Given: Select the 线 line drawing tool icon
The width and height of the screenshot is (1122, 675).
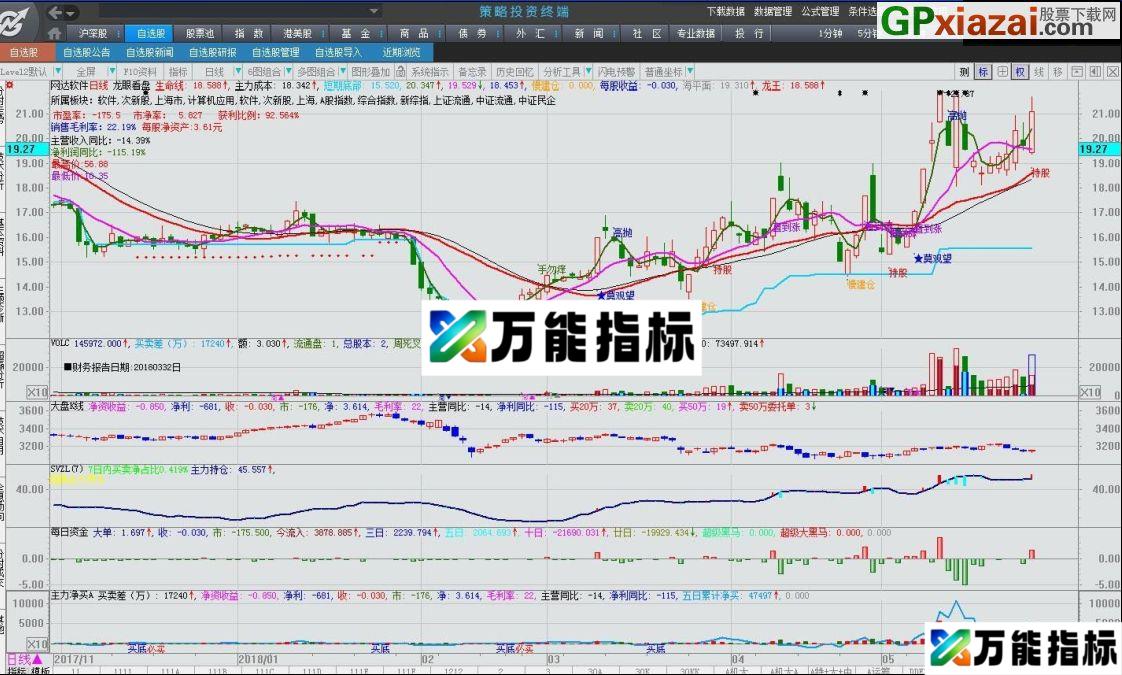Looking at the screenshot, I should coord(1039,71).
